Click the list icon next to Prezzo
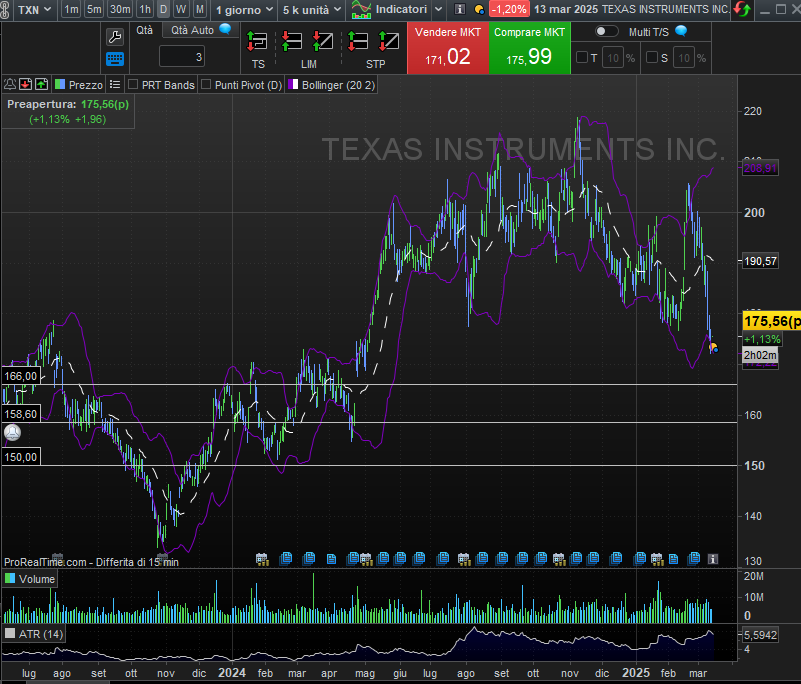 pos(115,85)
